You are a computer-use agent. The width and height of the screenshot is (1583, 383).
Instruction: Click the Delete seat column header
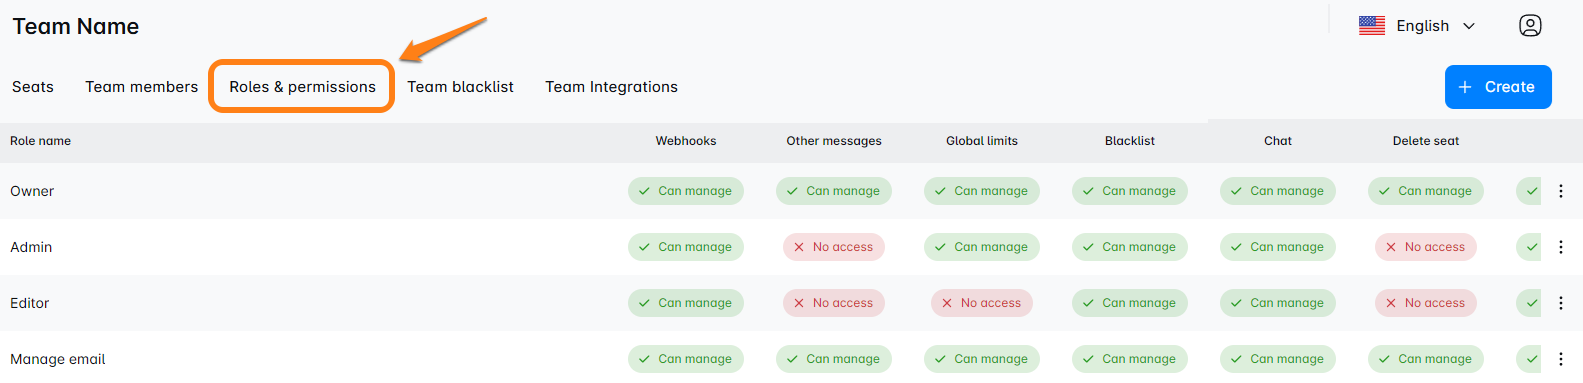coord(1426,141)
